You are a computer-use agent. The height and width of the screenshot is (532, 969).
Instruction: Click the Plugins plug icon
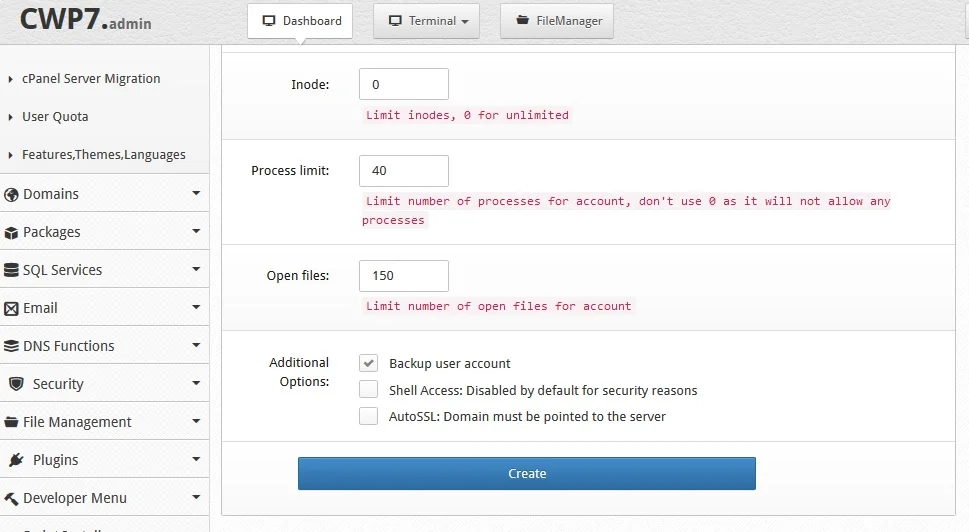pyautogui.click(x=17, y=460)
